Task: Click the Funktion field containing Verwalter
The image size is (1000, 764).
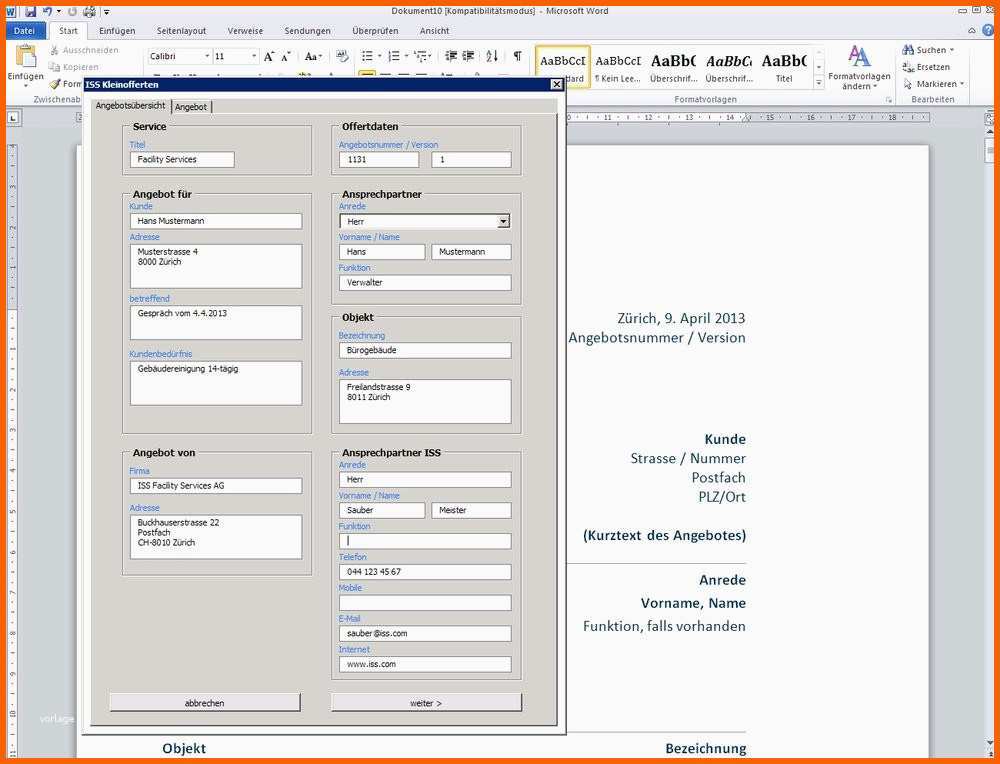Action: coord(425,283)
